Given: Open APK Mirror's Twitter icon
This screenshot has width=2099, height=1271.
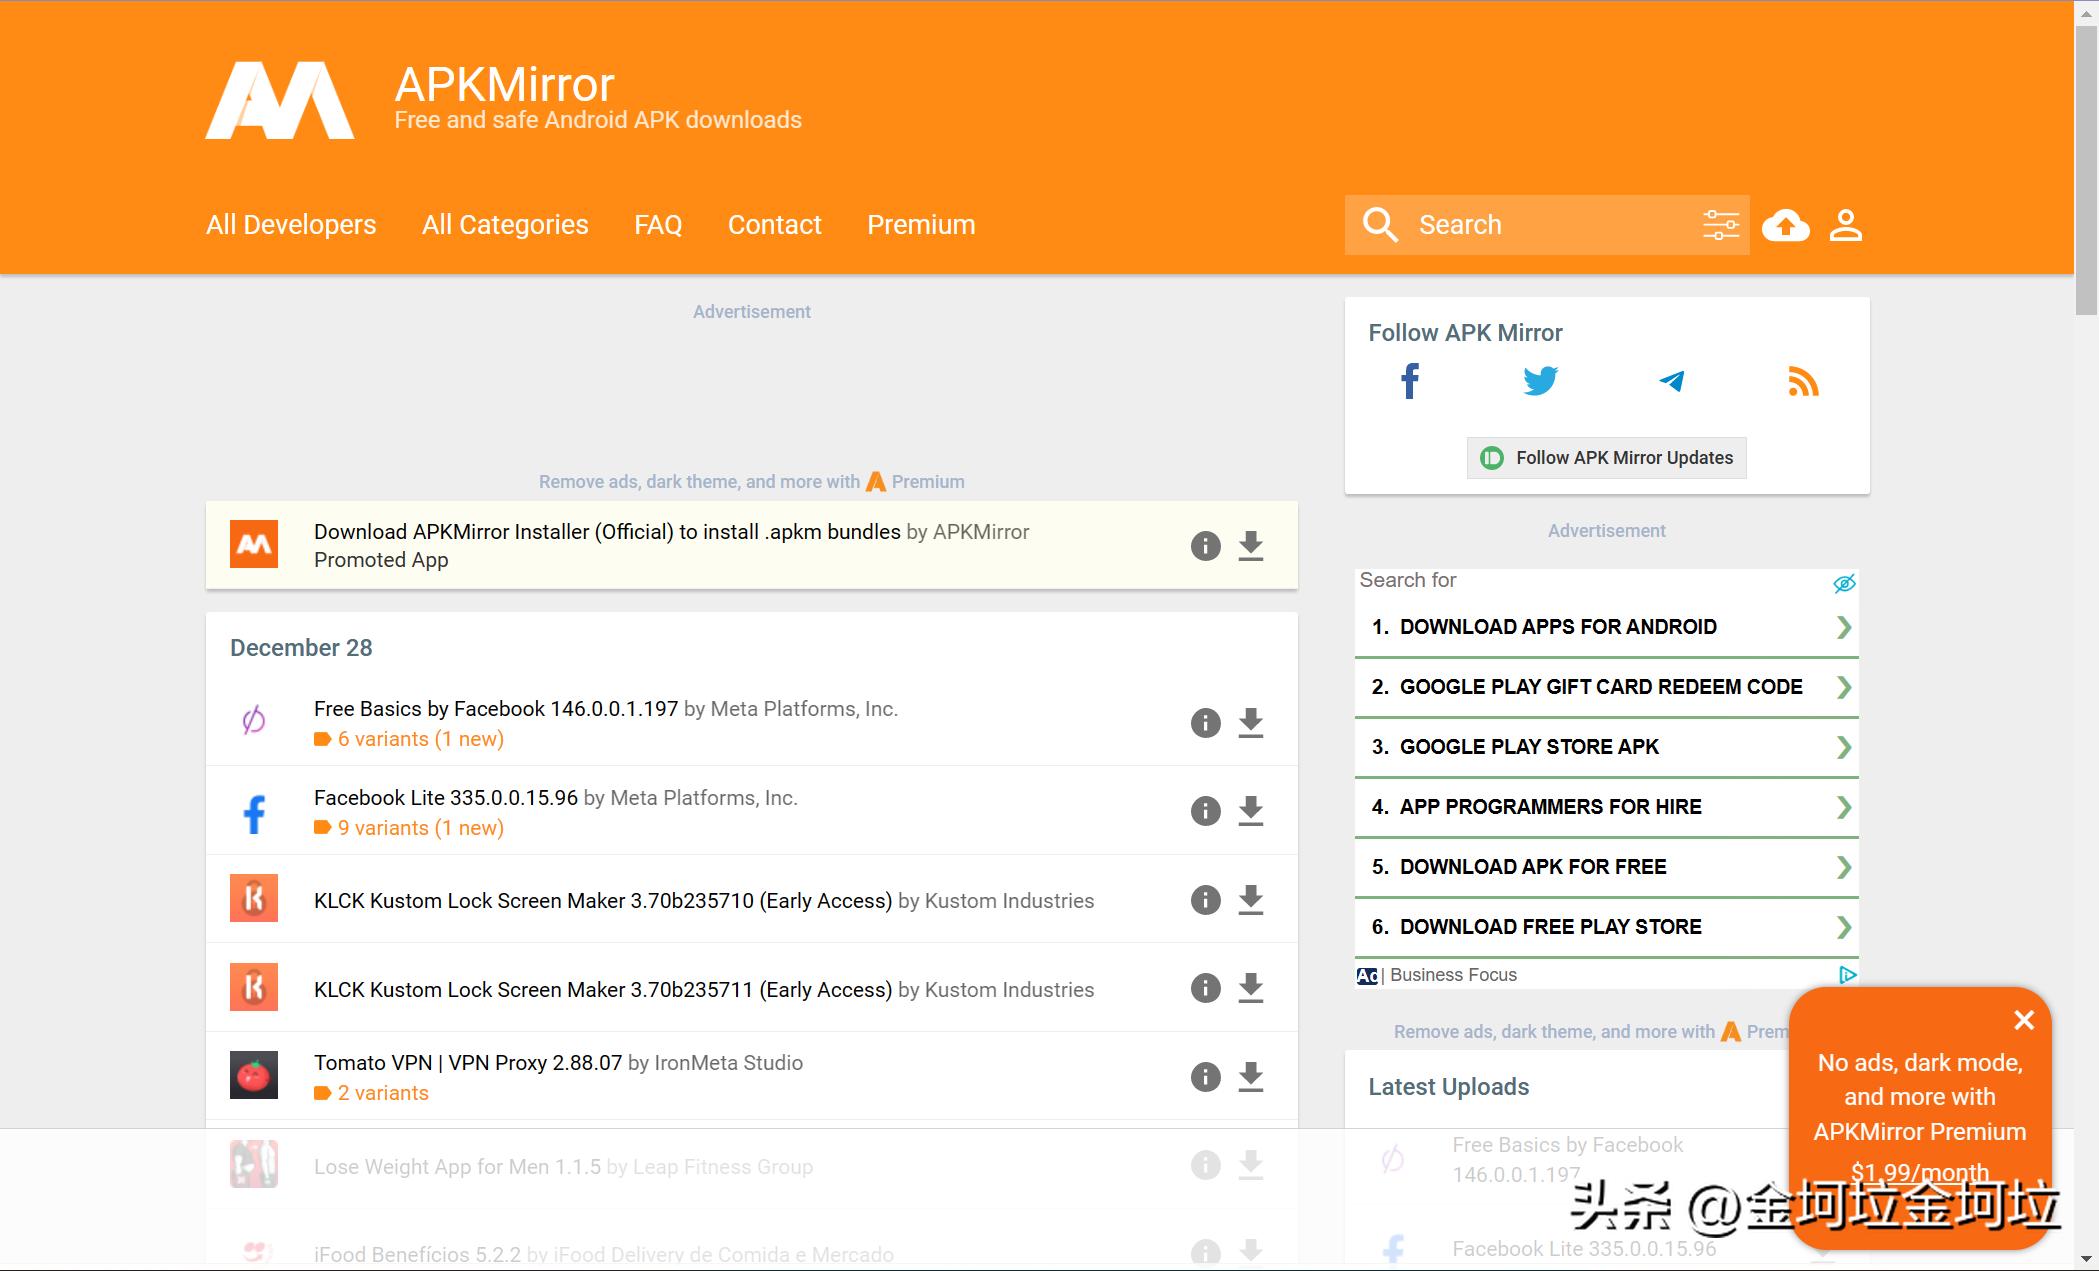Looking at the screenshot, I should point(1540,381).
